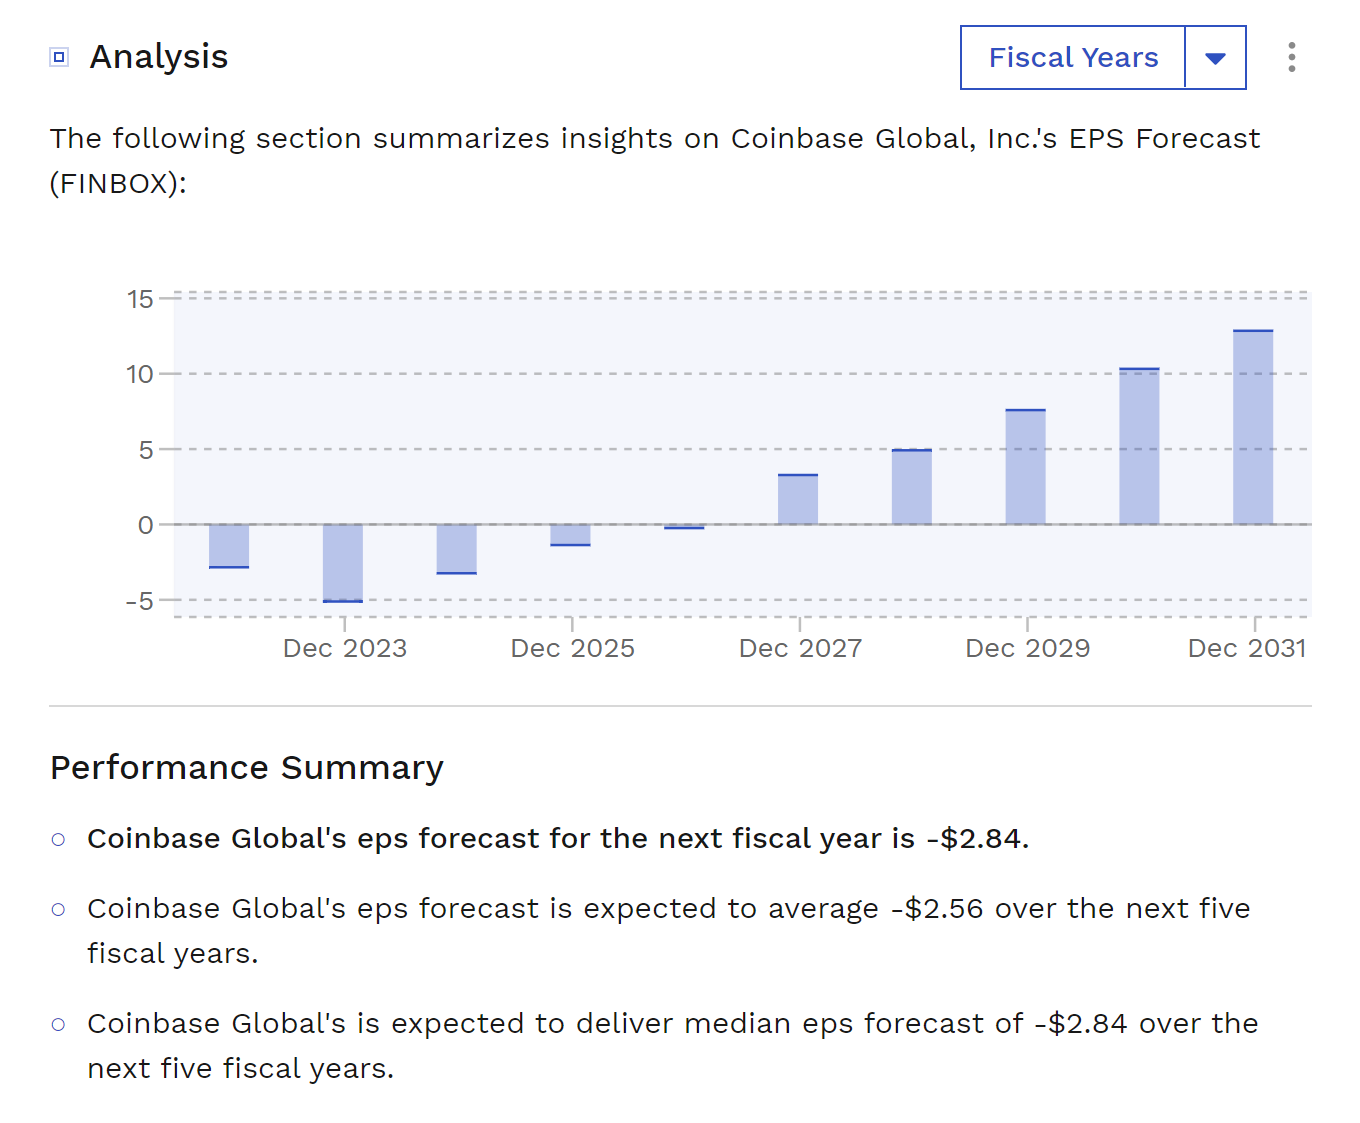Screen dimensions: 1360x1123
Task: Click the Dec 2030 EPS bar
Action: pos(1139,446)
